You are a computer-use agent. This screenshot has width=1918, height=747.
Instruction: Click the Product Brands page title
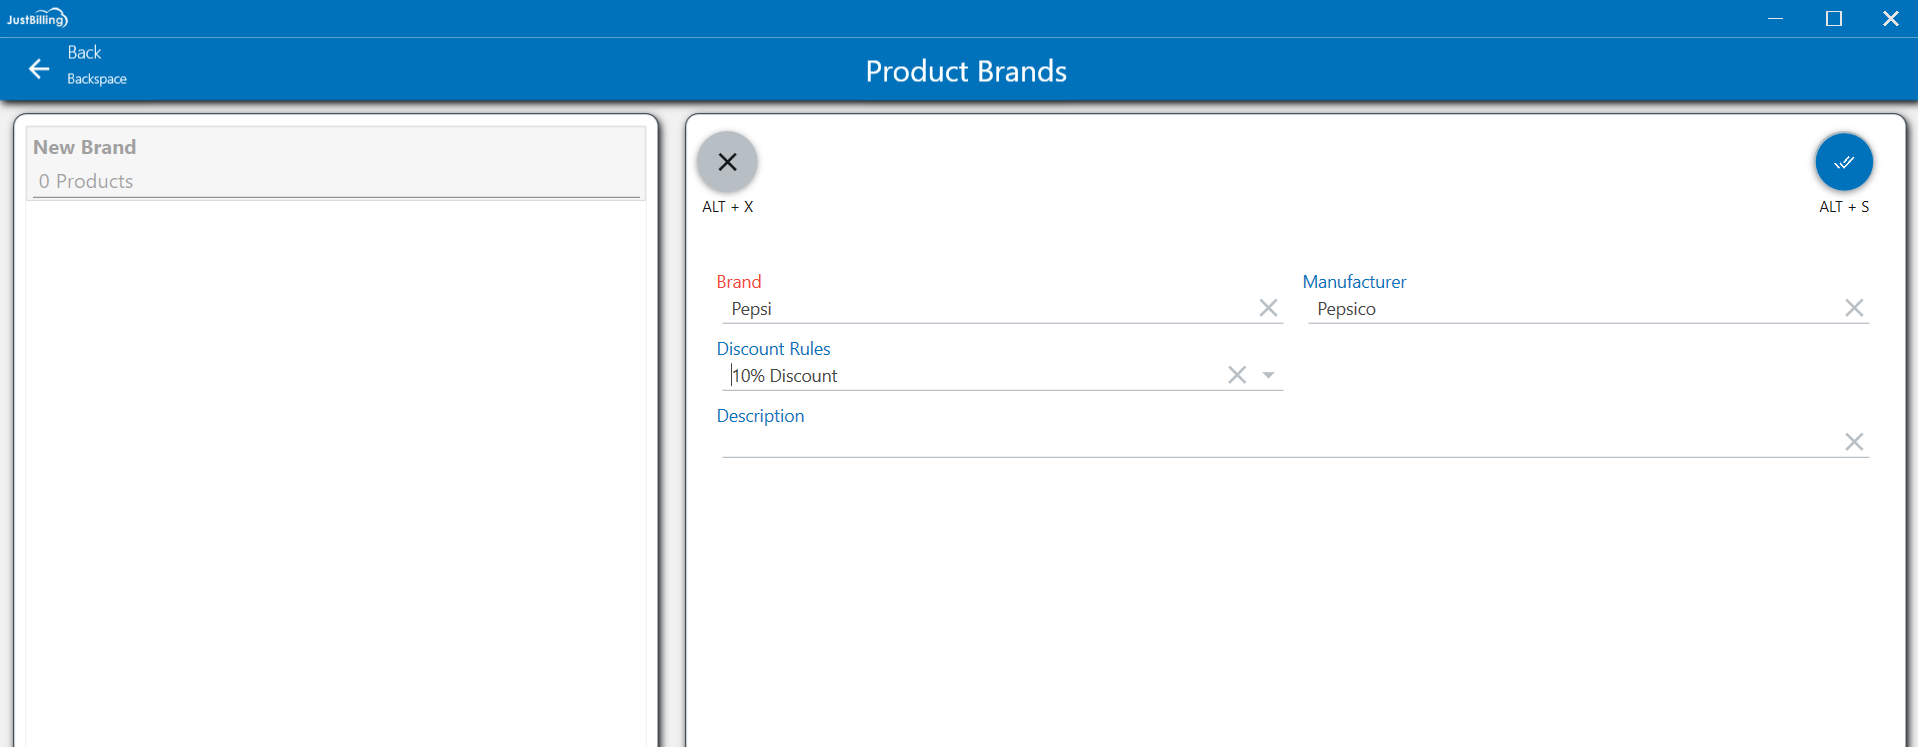coord(966,71)
